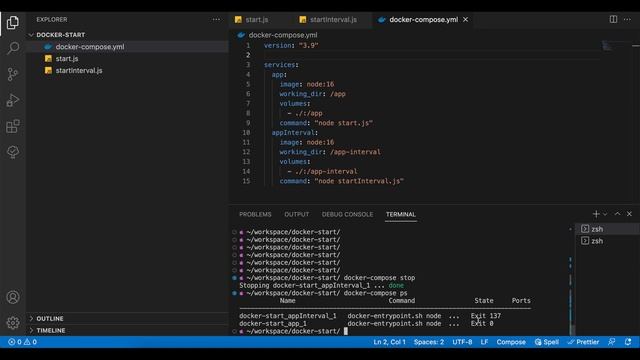
Task: Click the feedback icon in status bar
Action: tap(611, 342)
